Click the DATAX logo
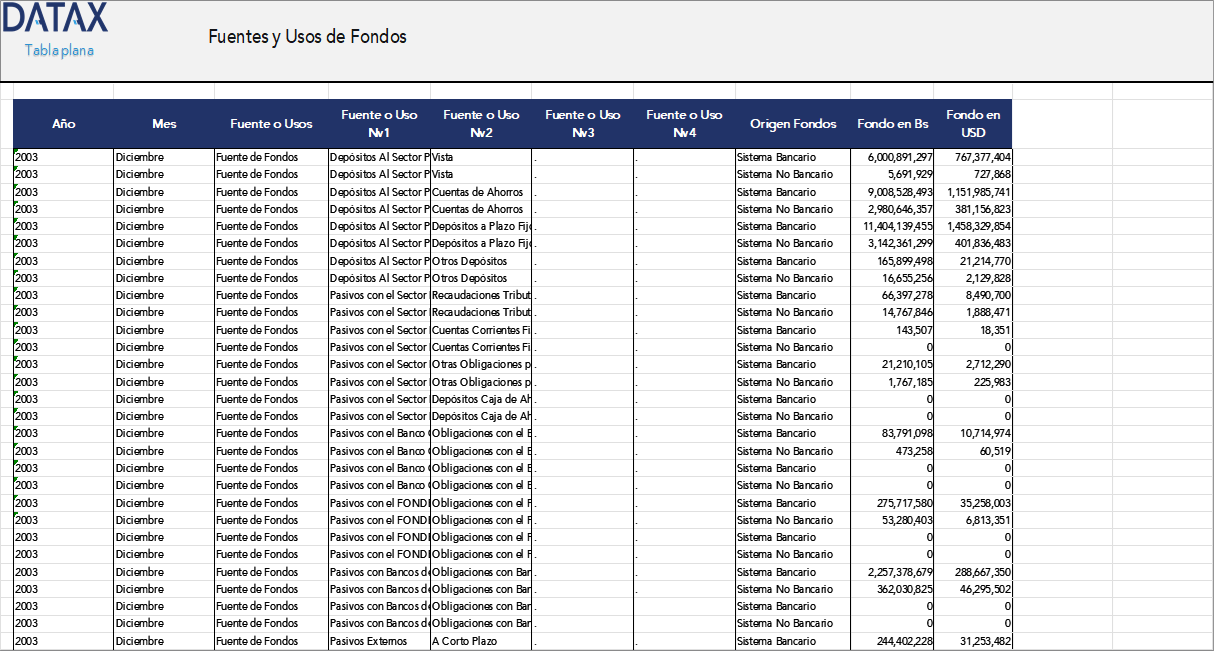Screen dimensions: 1214x651 point(55,18)
